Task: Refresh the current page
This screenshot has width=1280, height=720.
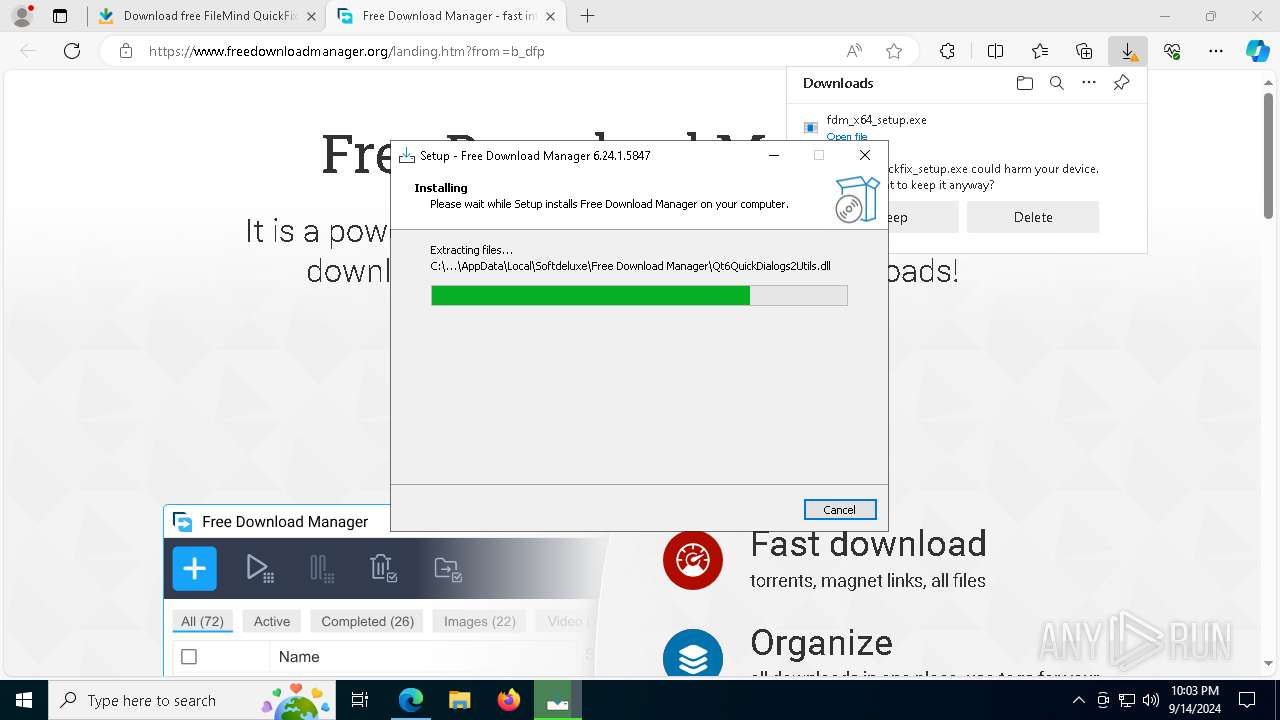Action: coord(72,51)
